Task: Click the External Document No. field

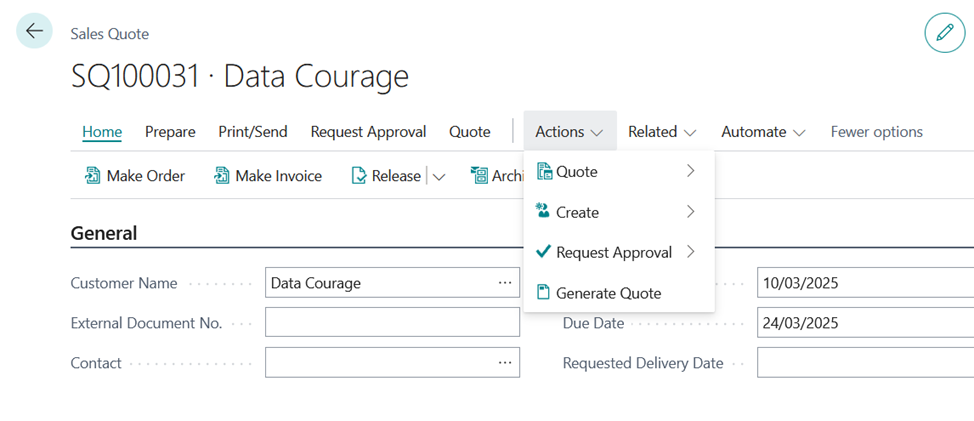Action: 392,323
